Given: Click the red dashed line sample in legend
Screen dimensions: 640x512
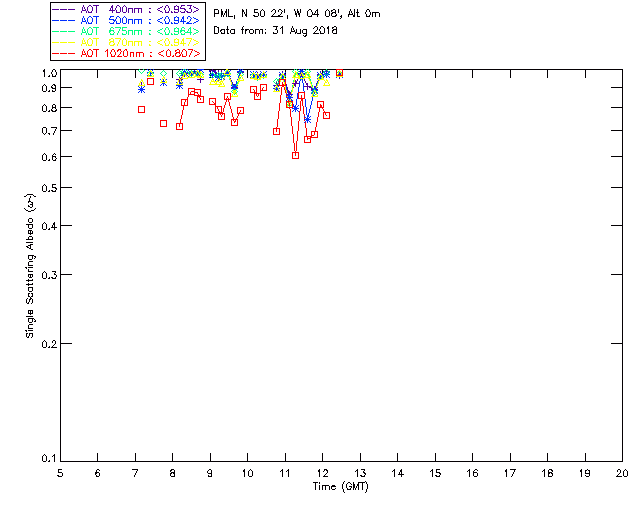Looking at the screenshot, I should point(64,53).
